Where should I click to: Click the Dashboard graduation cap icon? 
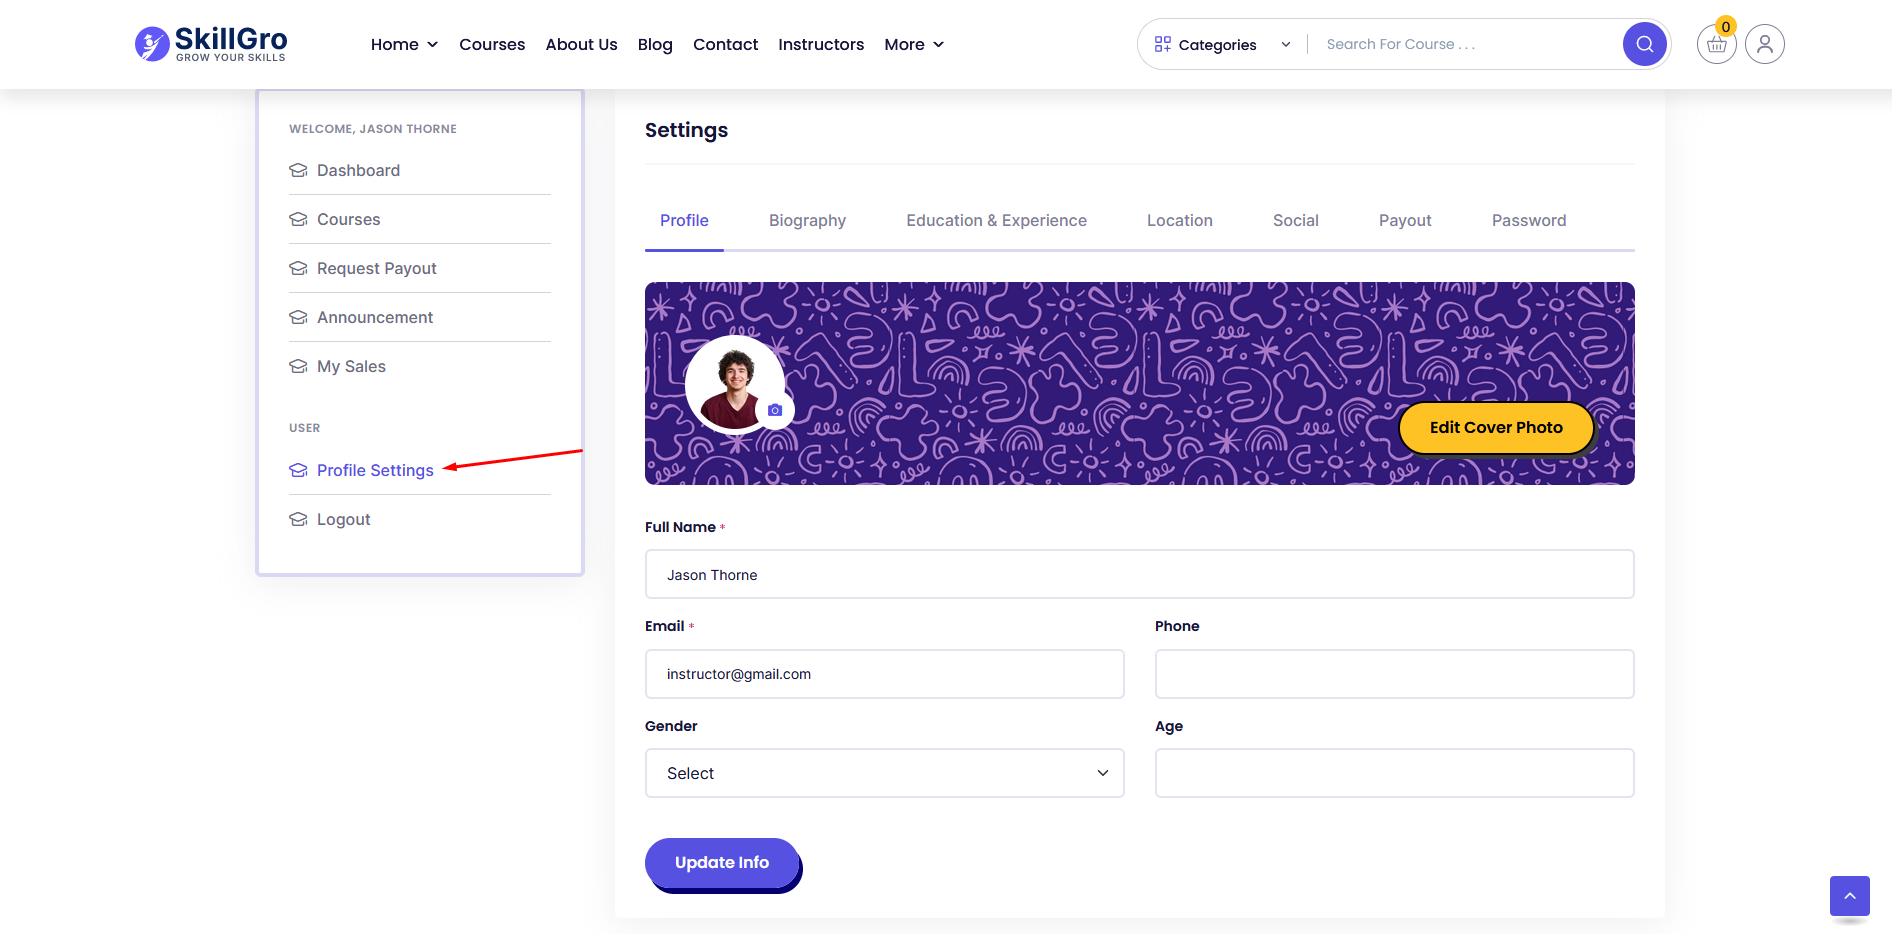tap(298, 170)
